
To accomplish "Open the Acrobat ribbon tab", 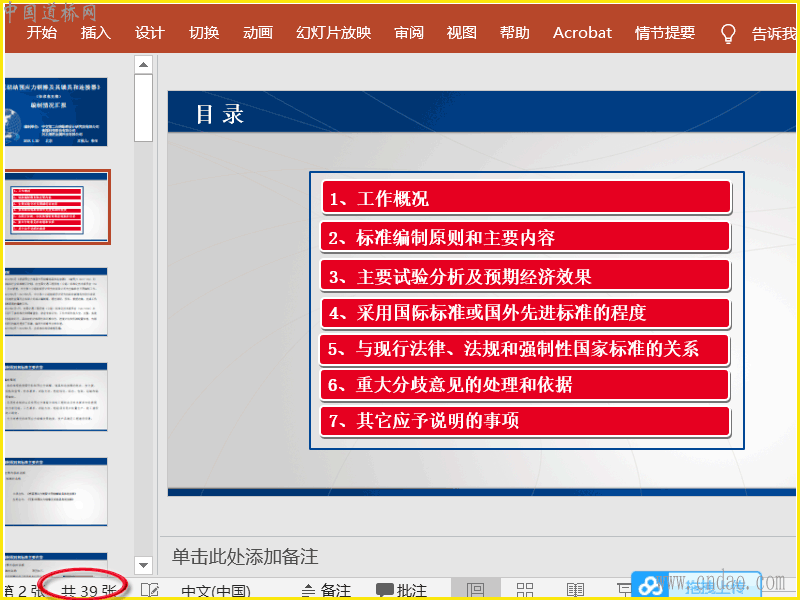I will (x=582, y=33).
